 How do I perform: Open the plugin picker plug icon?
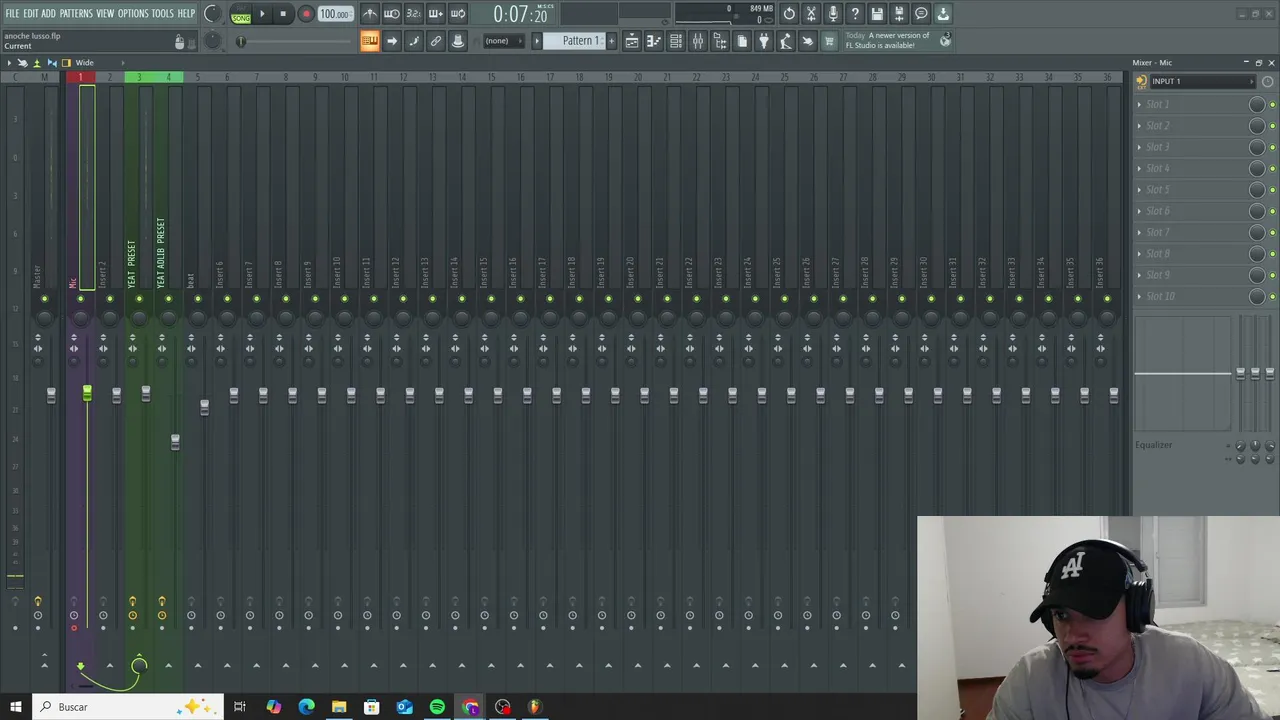coord(763,41)
